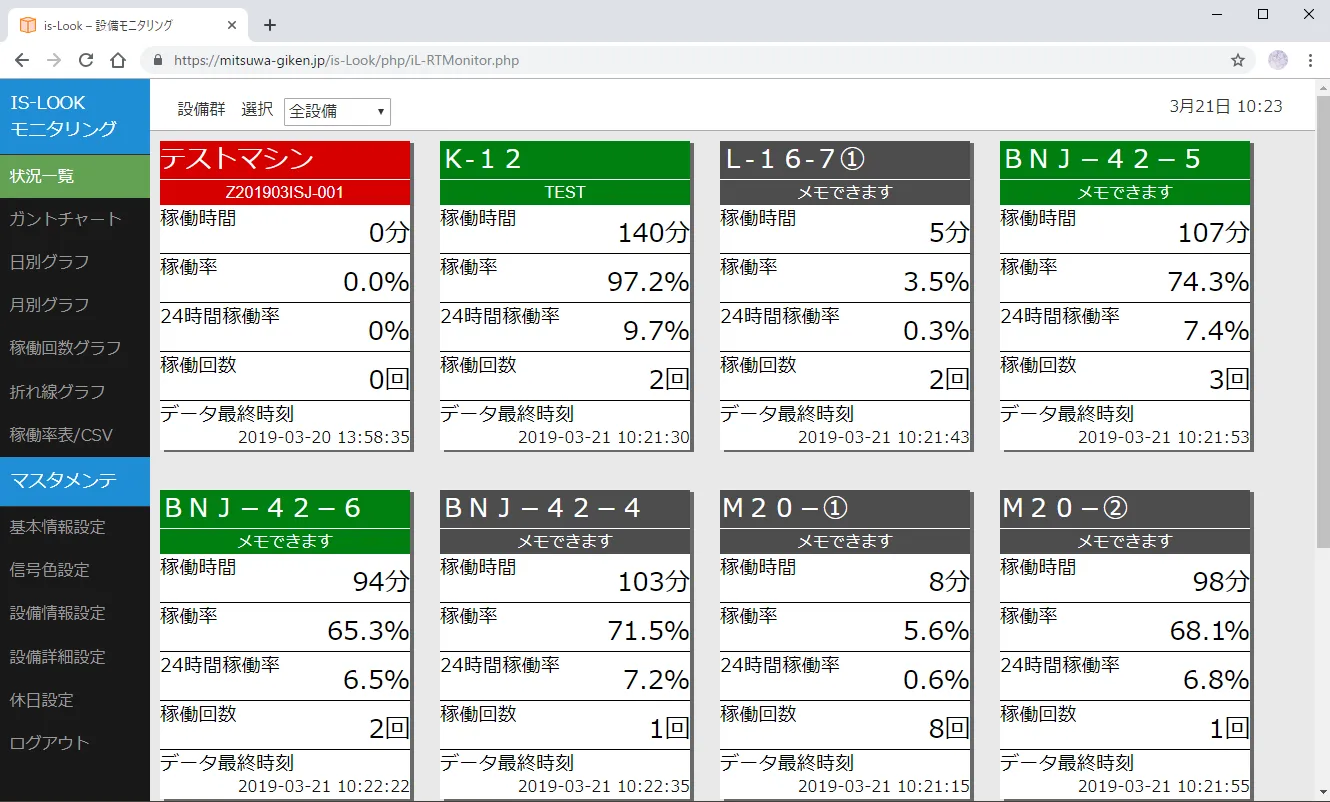Maximize the browser window
Screen dimensions: 1330x802
pos(1263,14)
